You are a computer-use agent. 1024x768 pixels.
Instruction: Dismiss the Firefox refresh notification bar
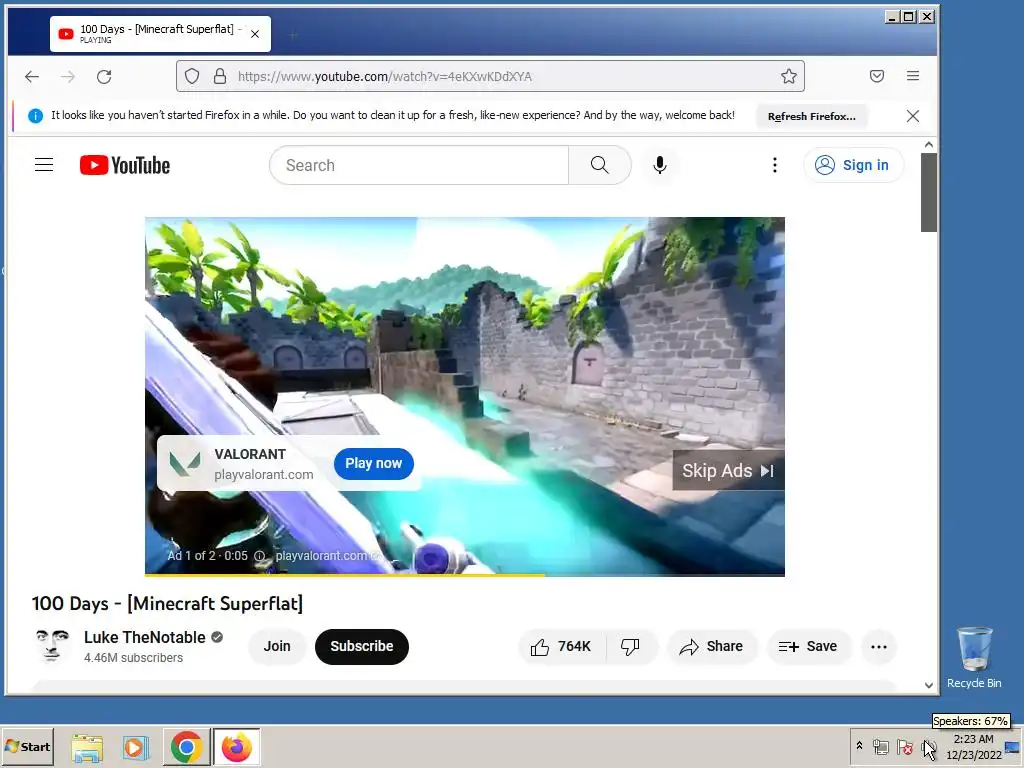(913, 116)
